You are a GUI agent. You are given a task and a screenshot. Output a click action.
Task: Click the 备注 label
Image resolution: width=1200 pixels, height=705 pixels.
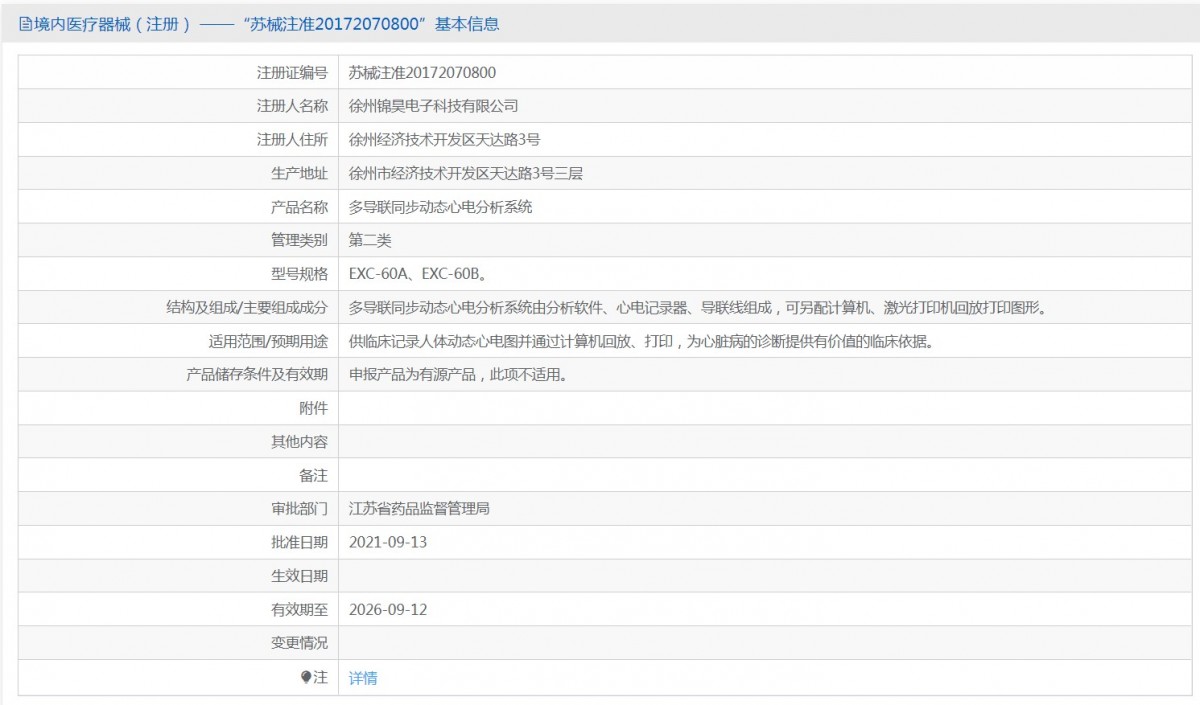313,475
